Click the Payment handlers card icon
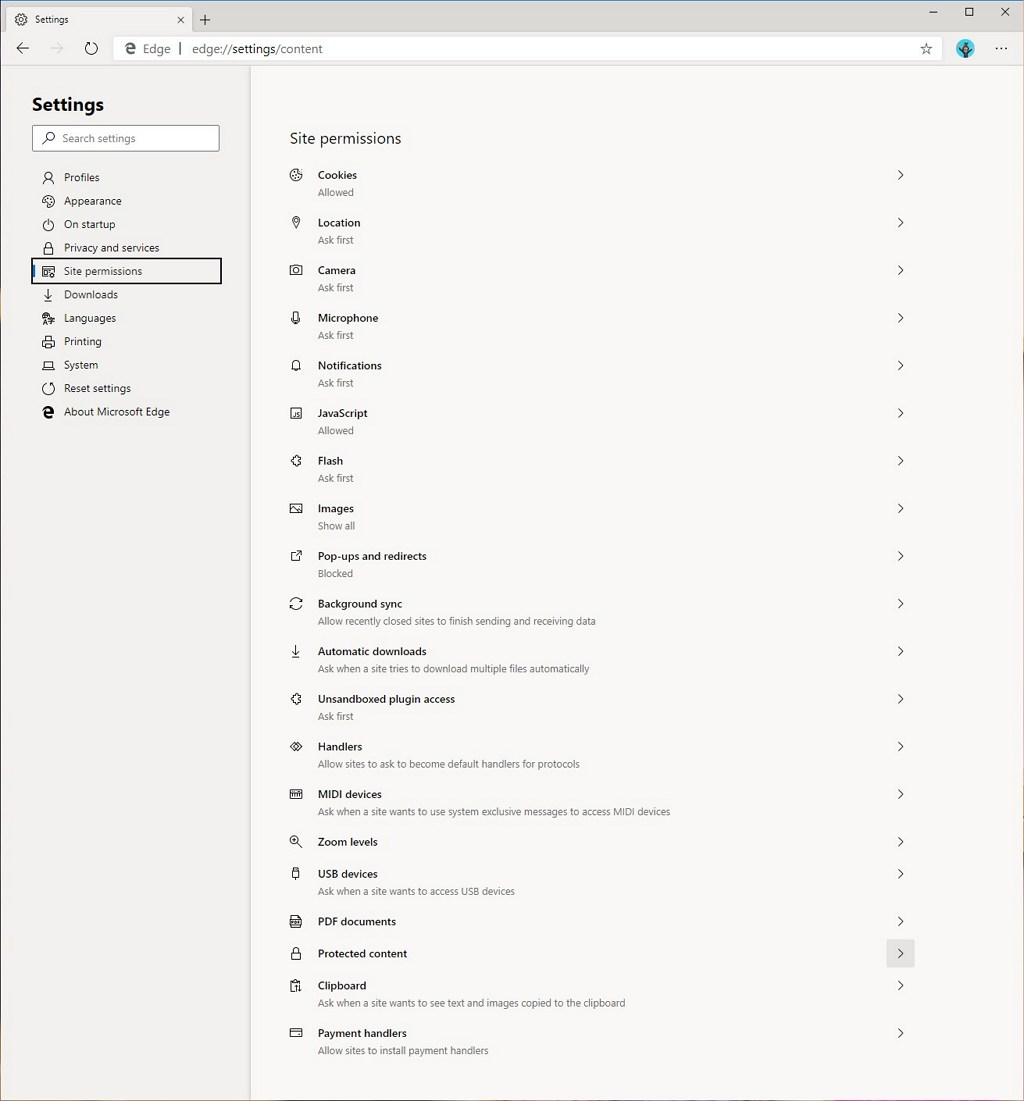The image size is (1024, 1101). click(296, 1033)
